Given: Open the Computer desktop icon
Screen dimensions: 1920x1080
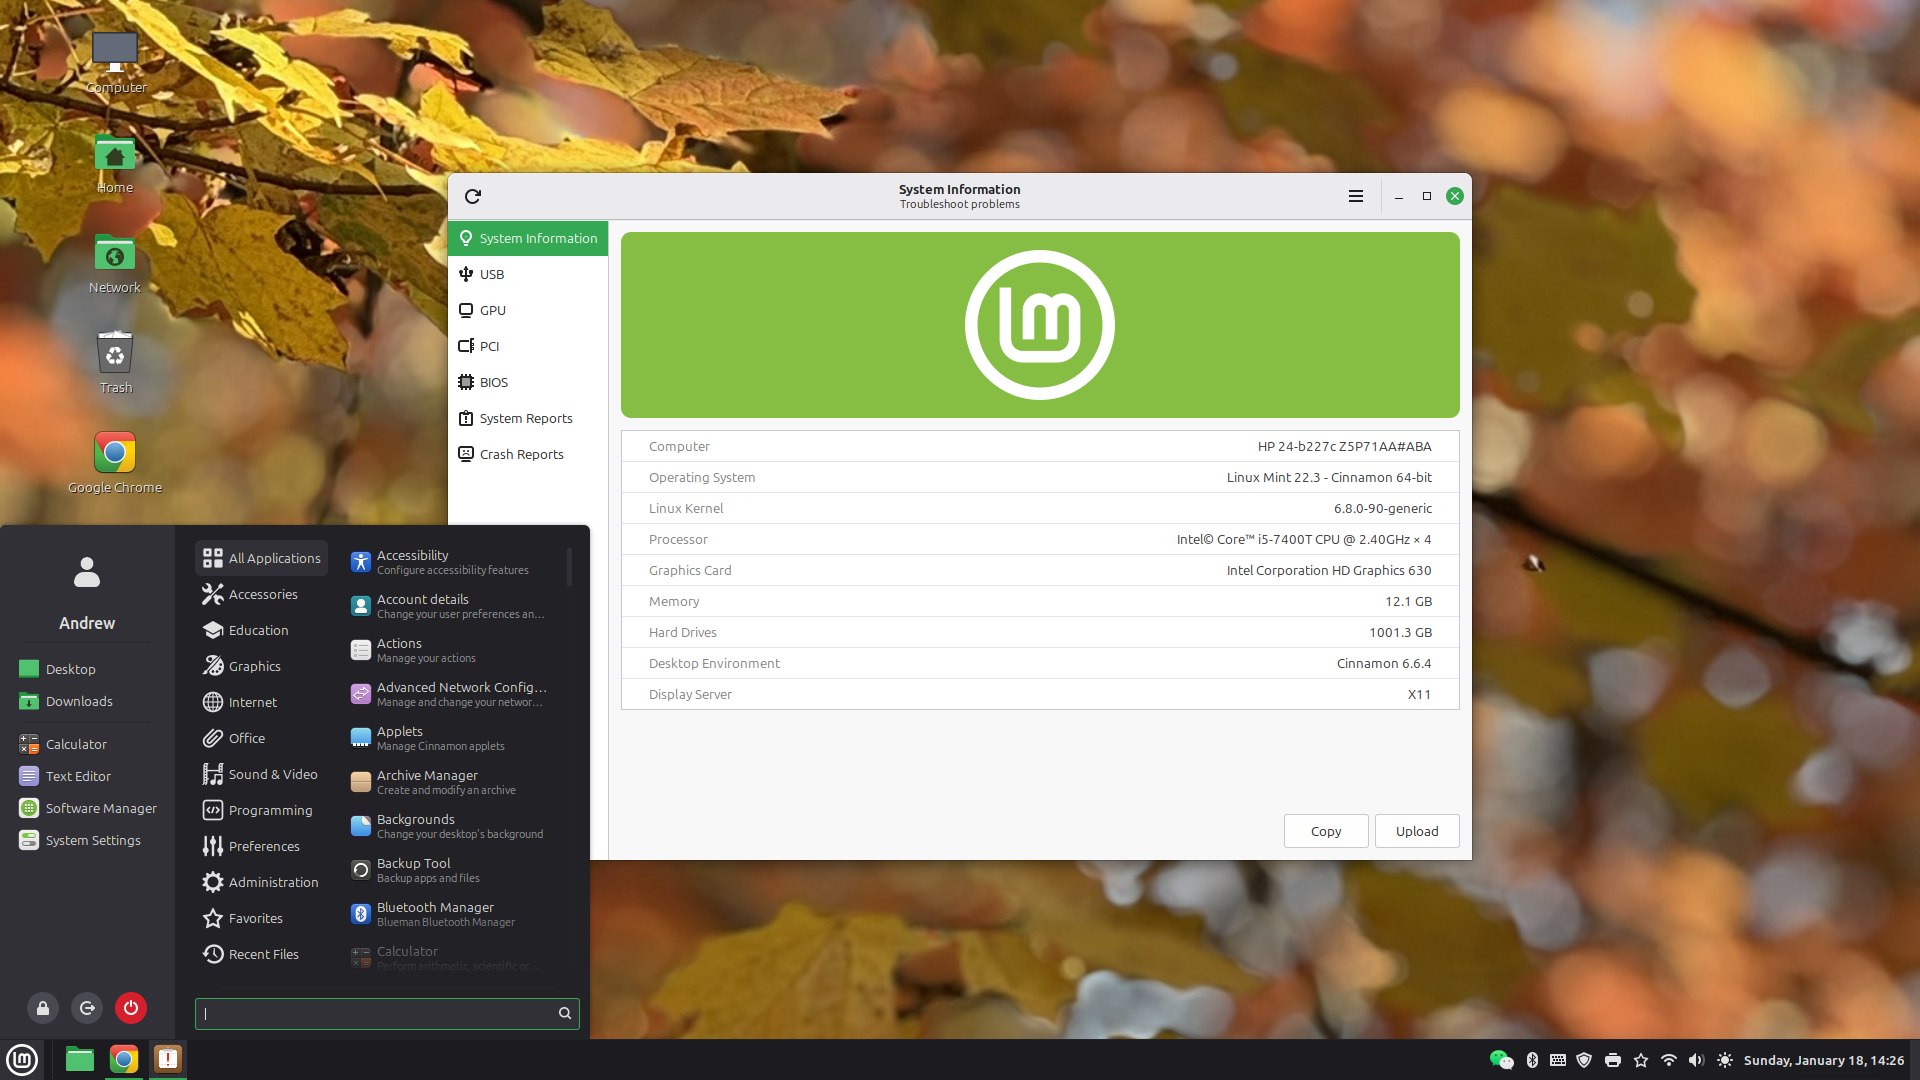Looking at the screenshot, I should (115, 62).
